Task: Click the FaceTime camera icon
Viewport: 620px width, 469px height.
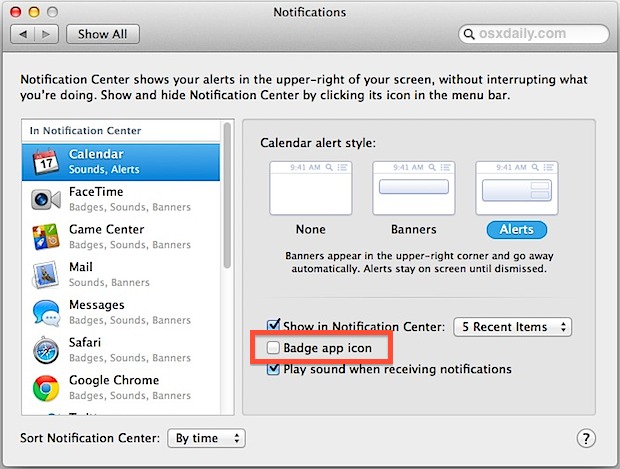Action: pyautogui.click(x=45, y=199)
